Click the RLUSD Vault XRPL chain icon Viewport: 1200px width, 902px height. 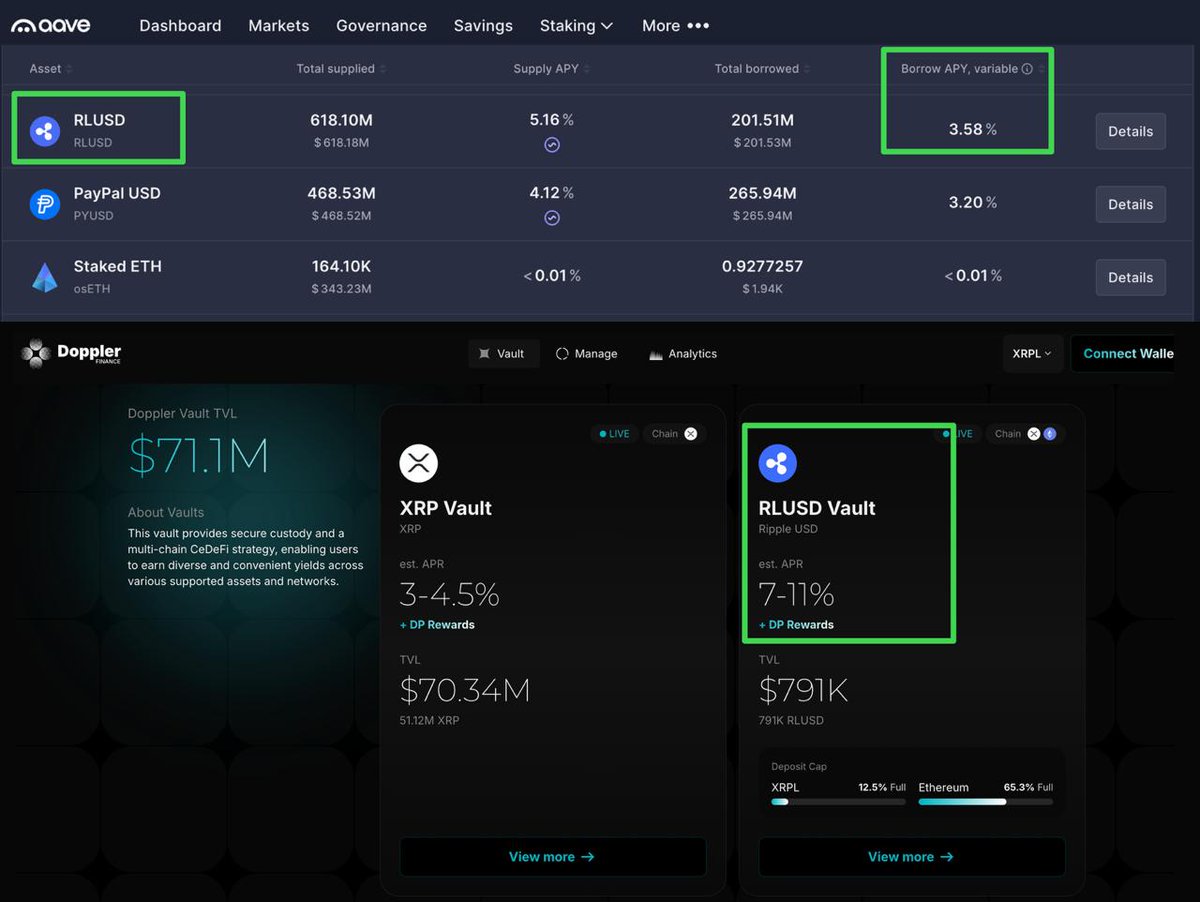(x=1034, y=434)
